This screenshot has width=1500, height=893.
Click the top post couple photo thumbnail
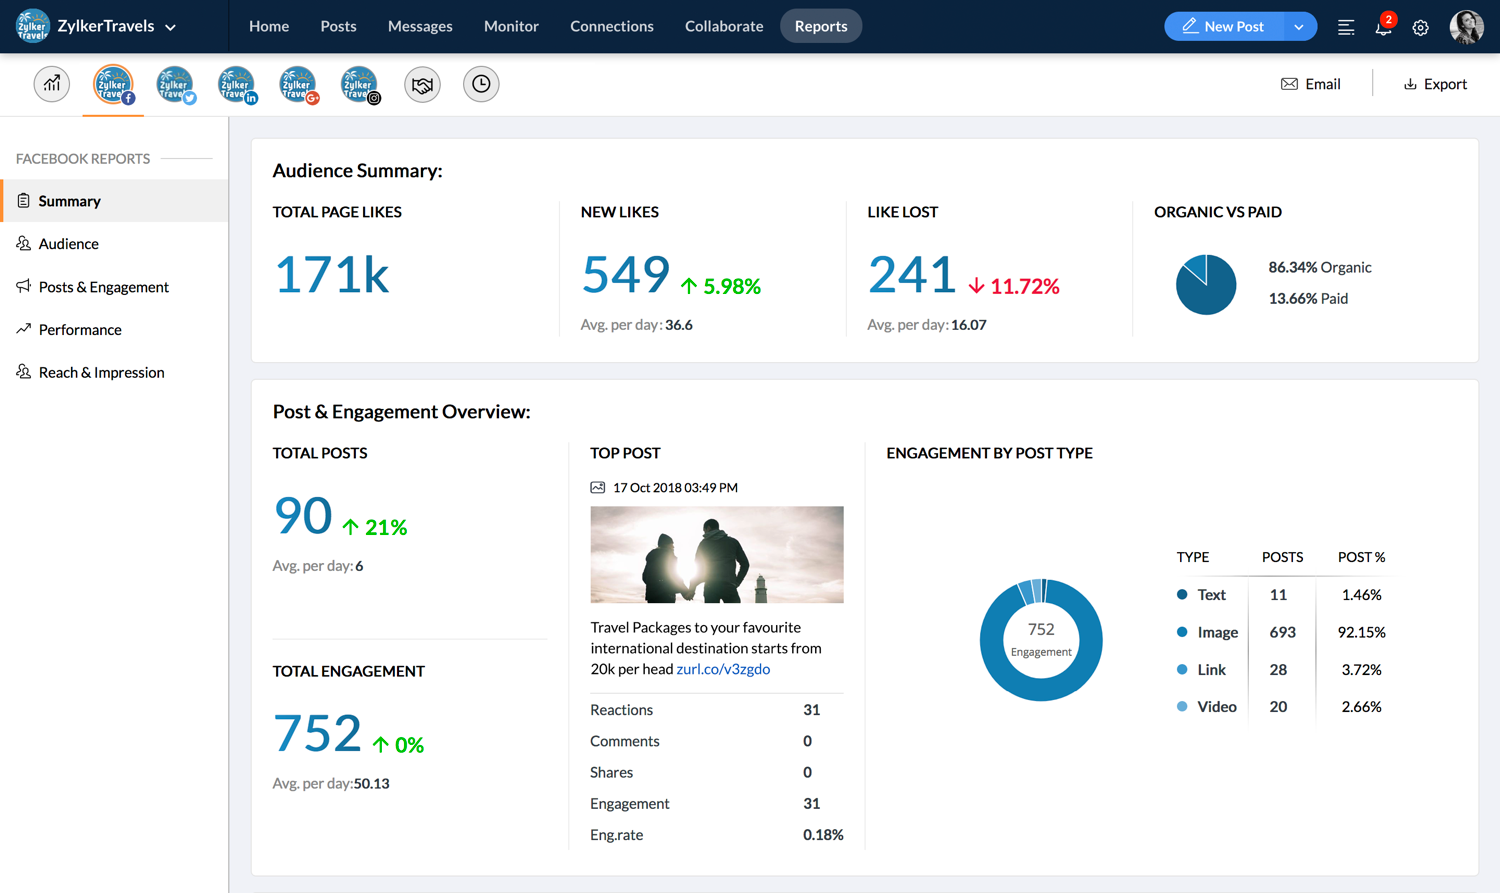pyautogui.click(x=717, y=554)
